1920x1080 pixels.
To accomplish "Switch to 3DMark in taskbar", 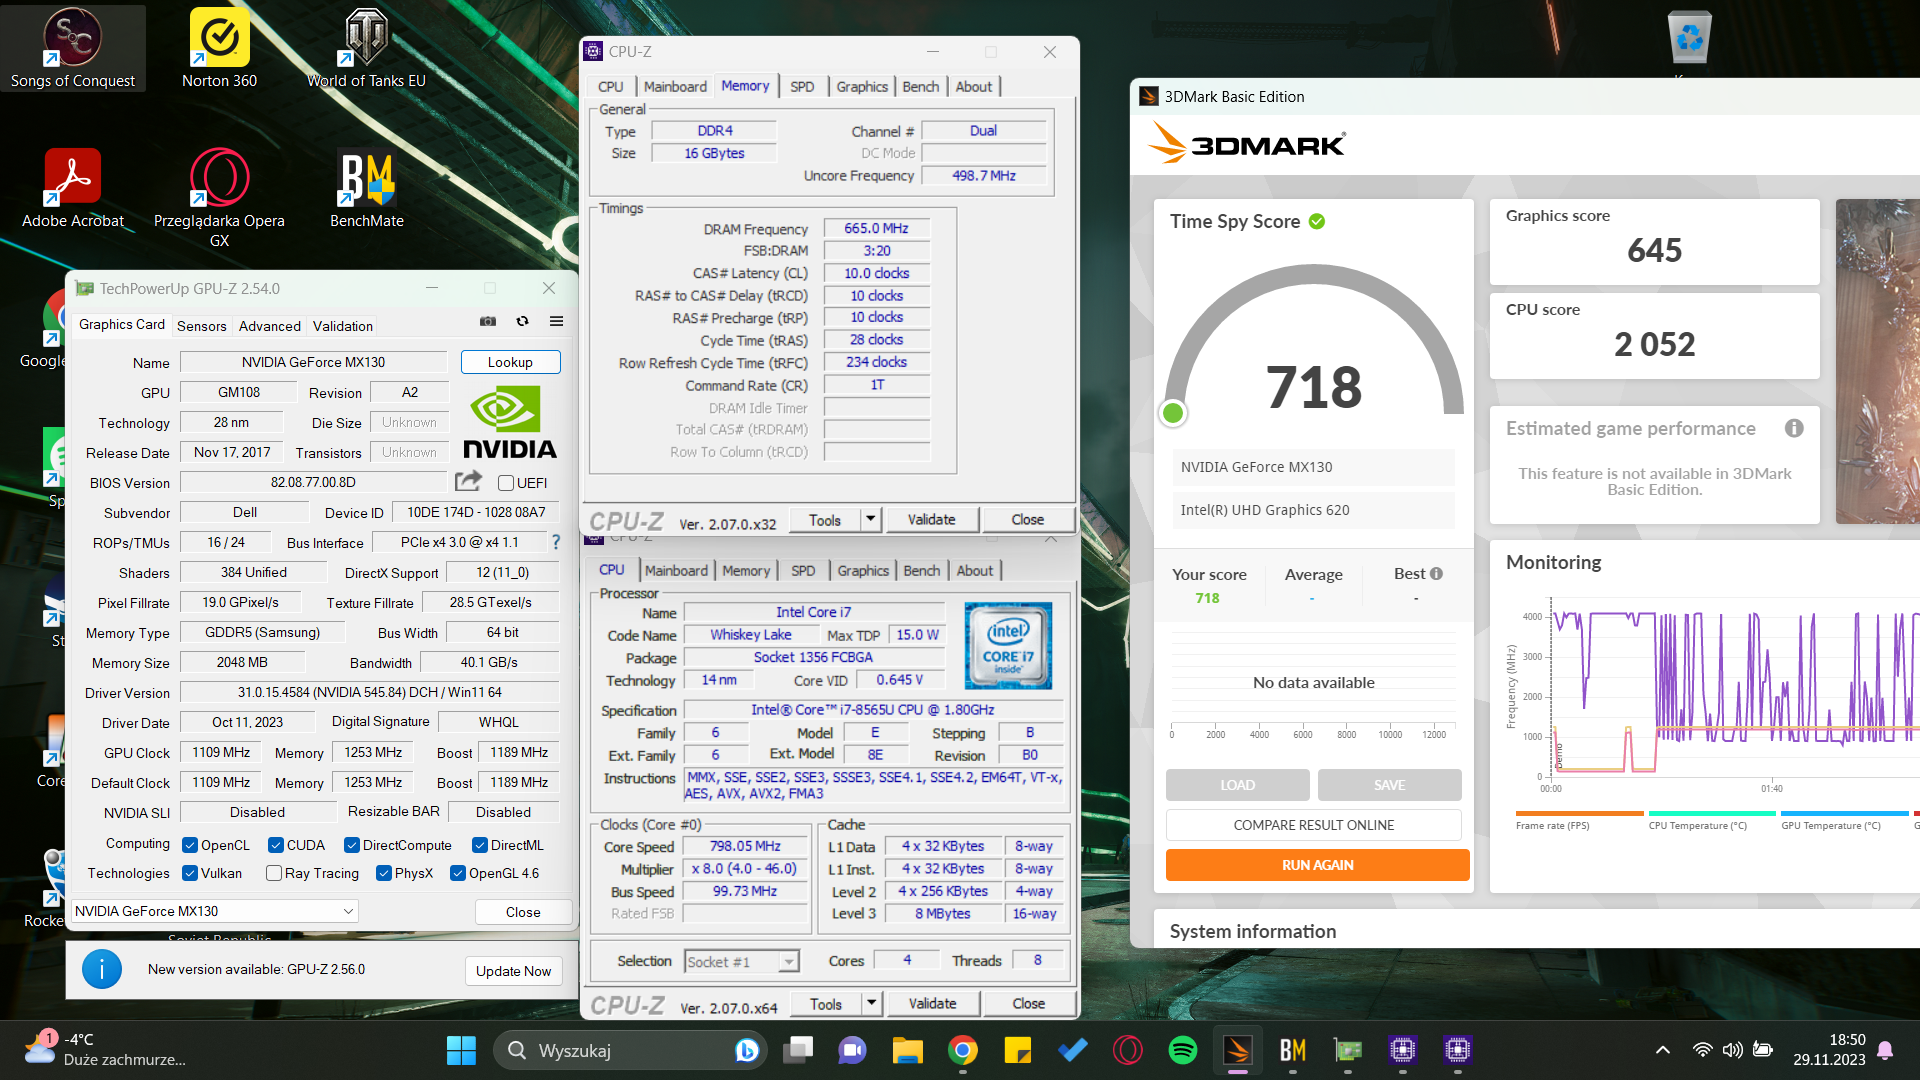I will tap(1238, 1050).
